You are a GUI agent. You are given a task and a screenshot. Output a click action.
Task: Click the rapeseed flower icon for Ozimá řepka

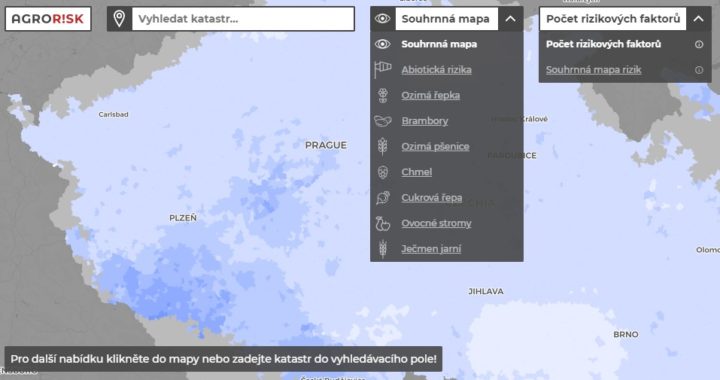point(382,95)
